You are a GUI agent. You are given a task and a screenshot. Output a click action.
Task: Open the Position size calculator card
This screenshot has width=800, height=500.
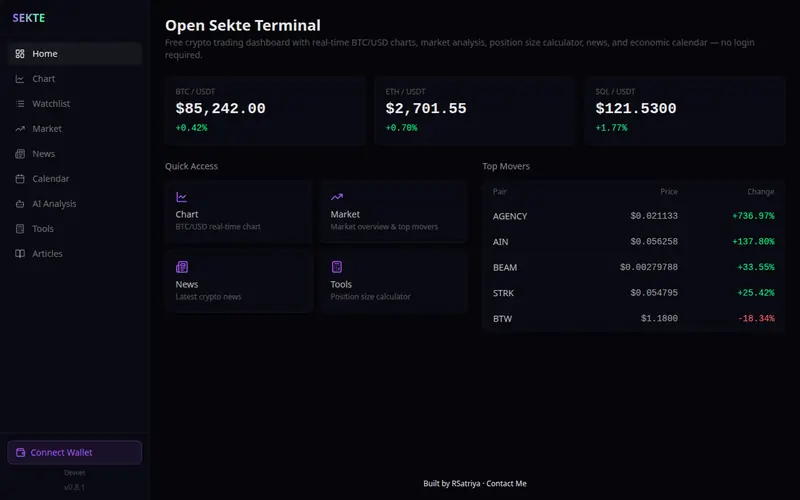tap(394, 281)
